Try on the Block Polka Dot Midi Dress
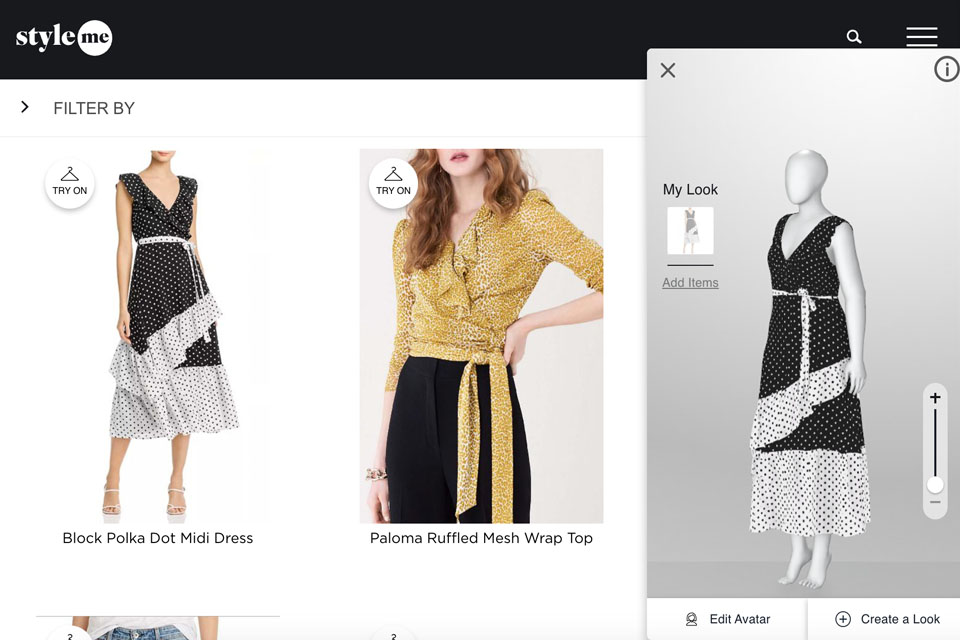960x640 pixels. pyautogui.click(x=70, y=183)
